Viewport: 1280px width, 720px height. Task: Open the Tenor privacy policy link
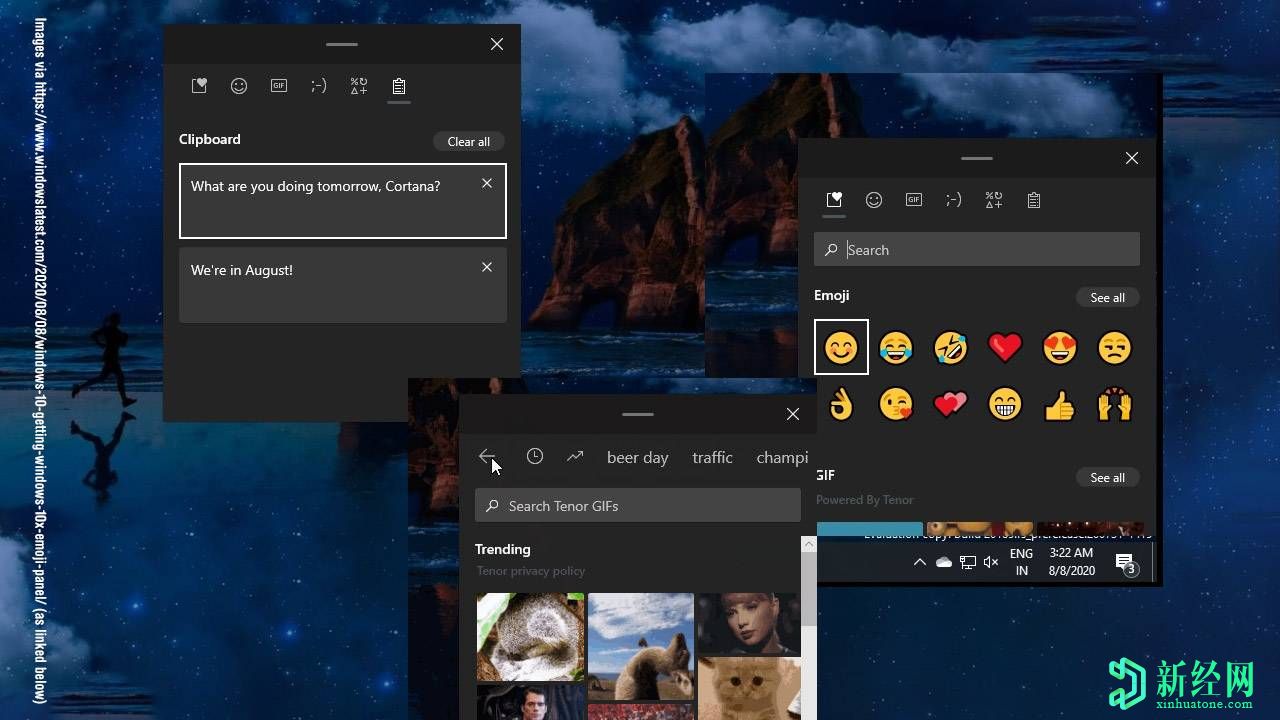(x=531, y=570)
